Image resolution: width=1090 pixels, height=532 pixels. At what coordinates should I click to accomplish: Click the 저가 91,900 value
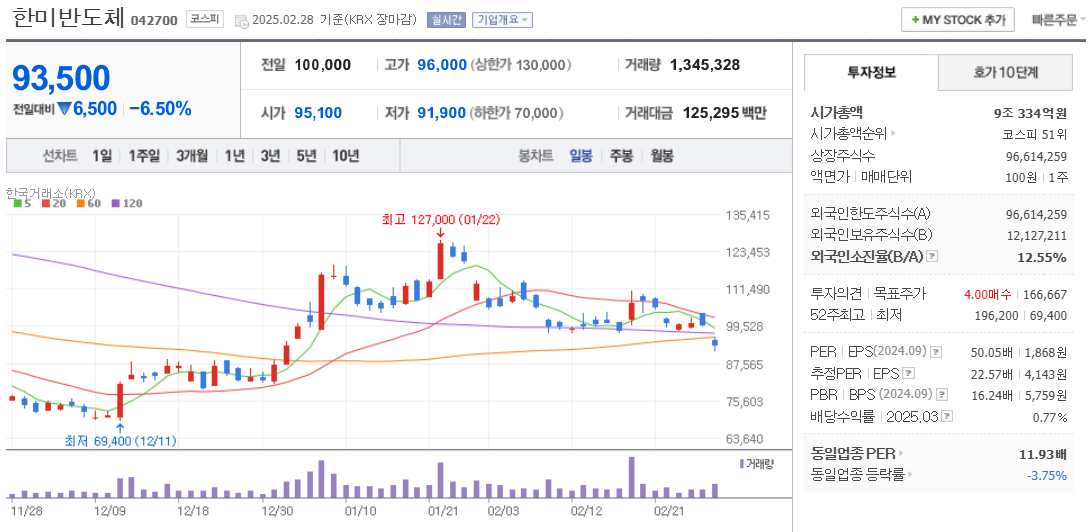(x=441, y=113)
